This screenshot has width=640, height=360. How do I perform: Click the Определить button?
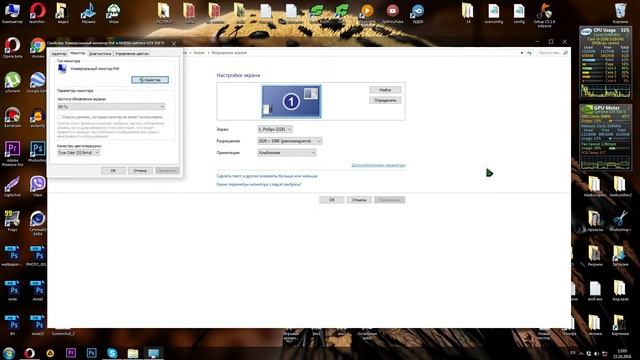tap(385, 100)
